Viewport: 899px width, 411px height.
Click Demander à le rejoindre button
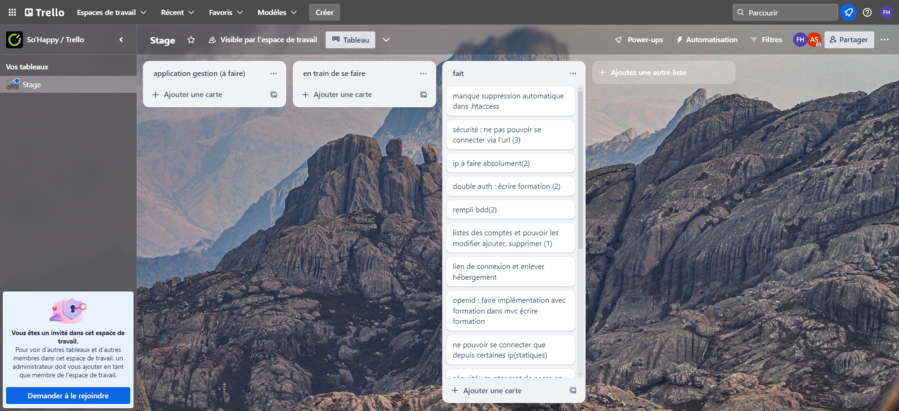[x=68, y=396]
